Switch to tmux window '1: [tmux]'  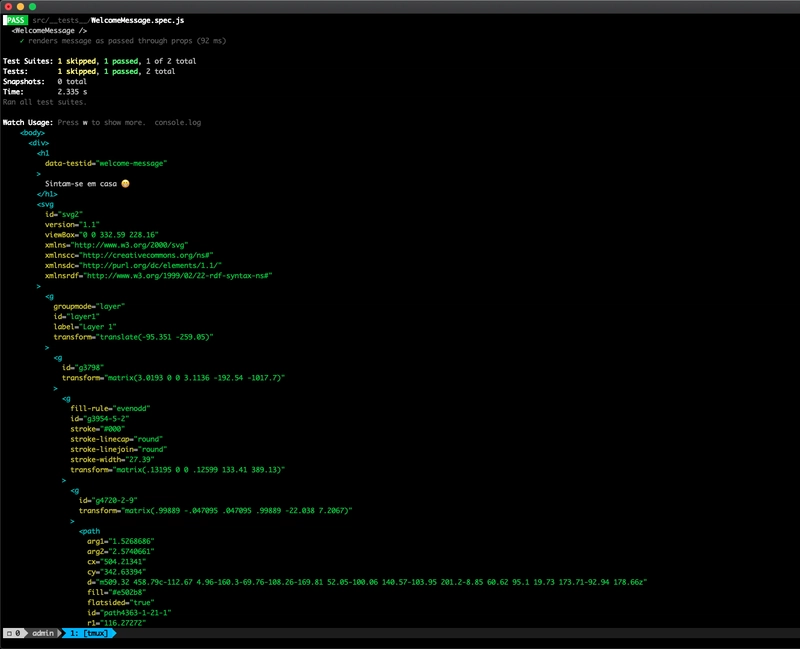click(89, 633)
